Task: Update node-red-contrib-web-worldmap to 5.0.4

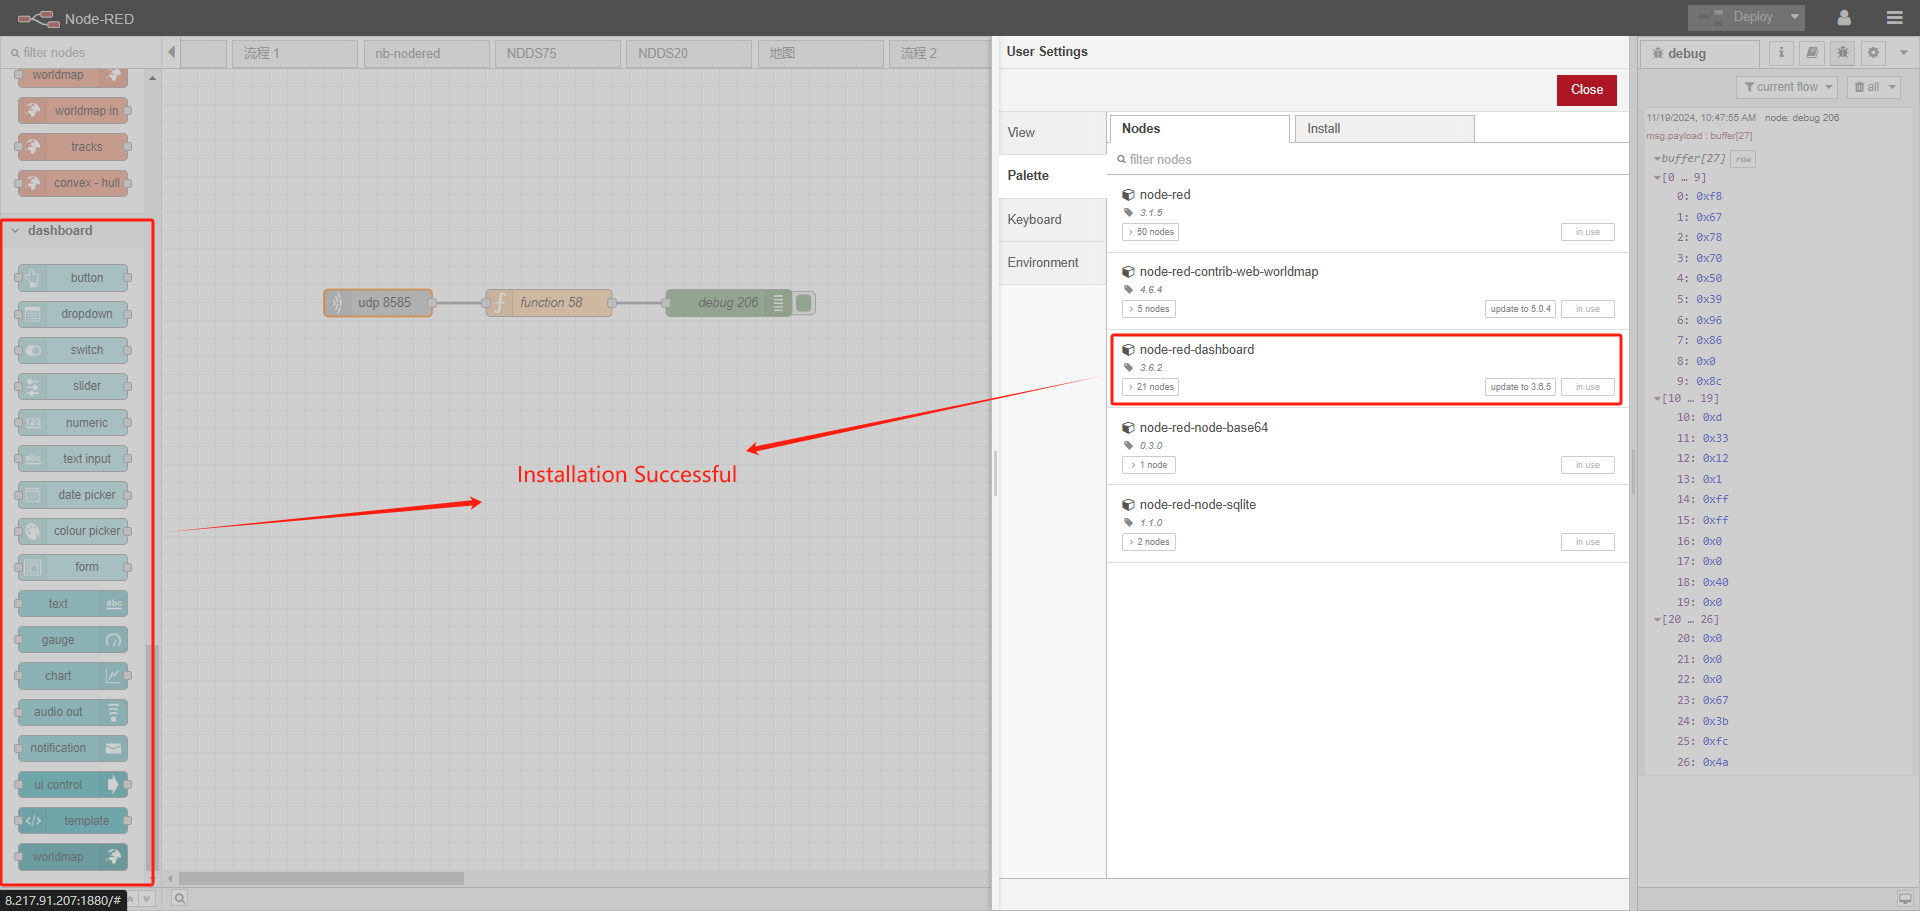Action: [x=1520, y=309]
